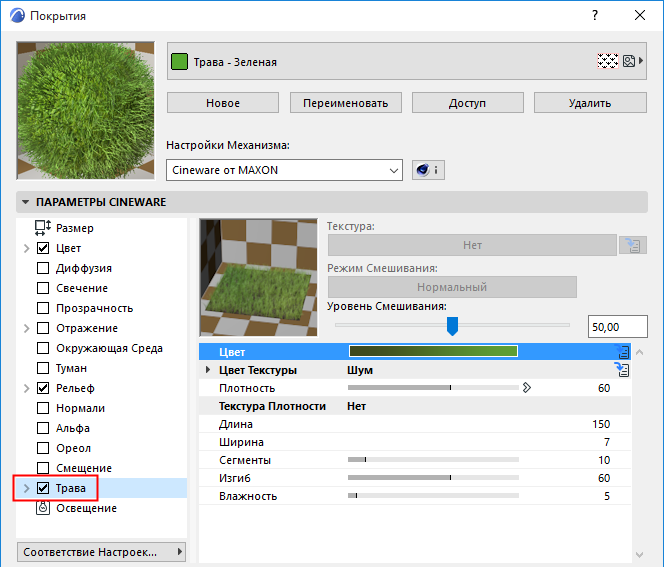Expand the Рельеф tree arrow

click(27, 388)
